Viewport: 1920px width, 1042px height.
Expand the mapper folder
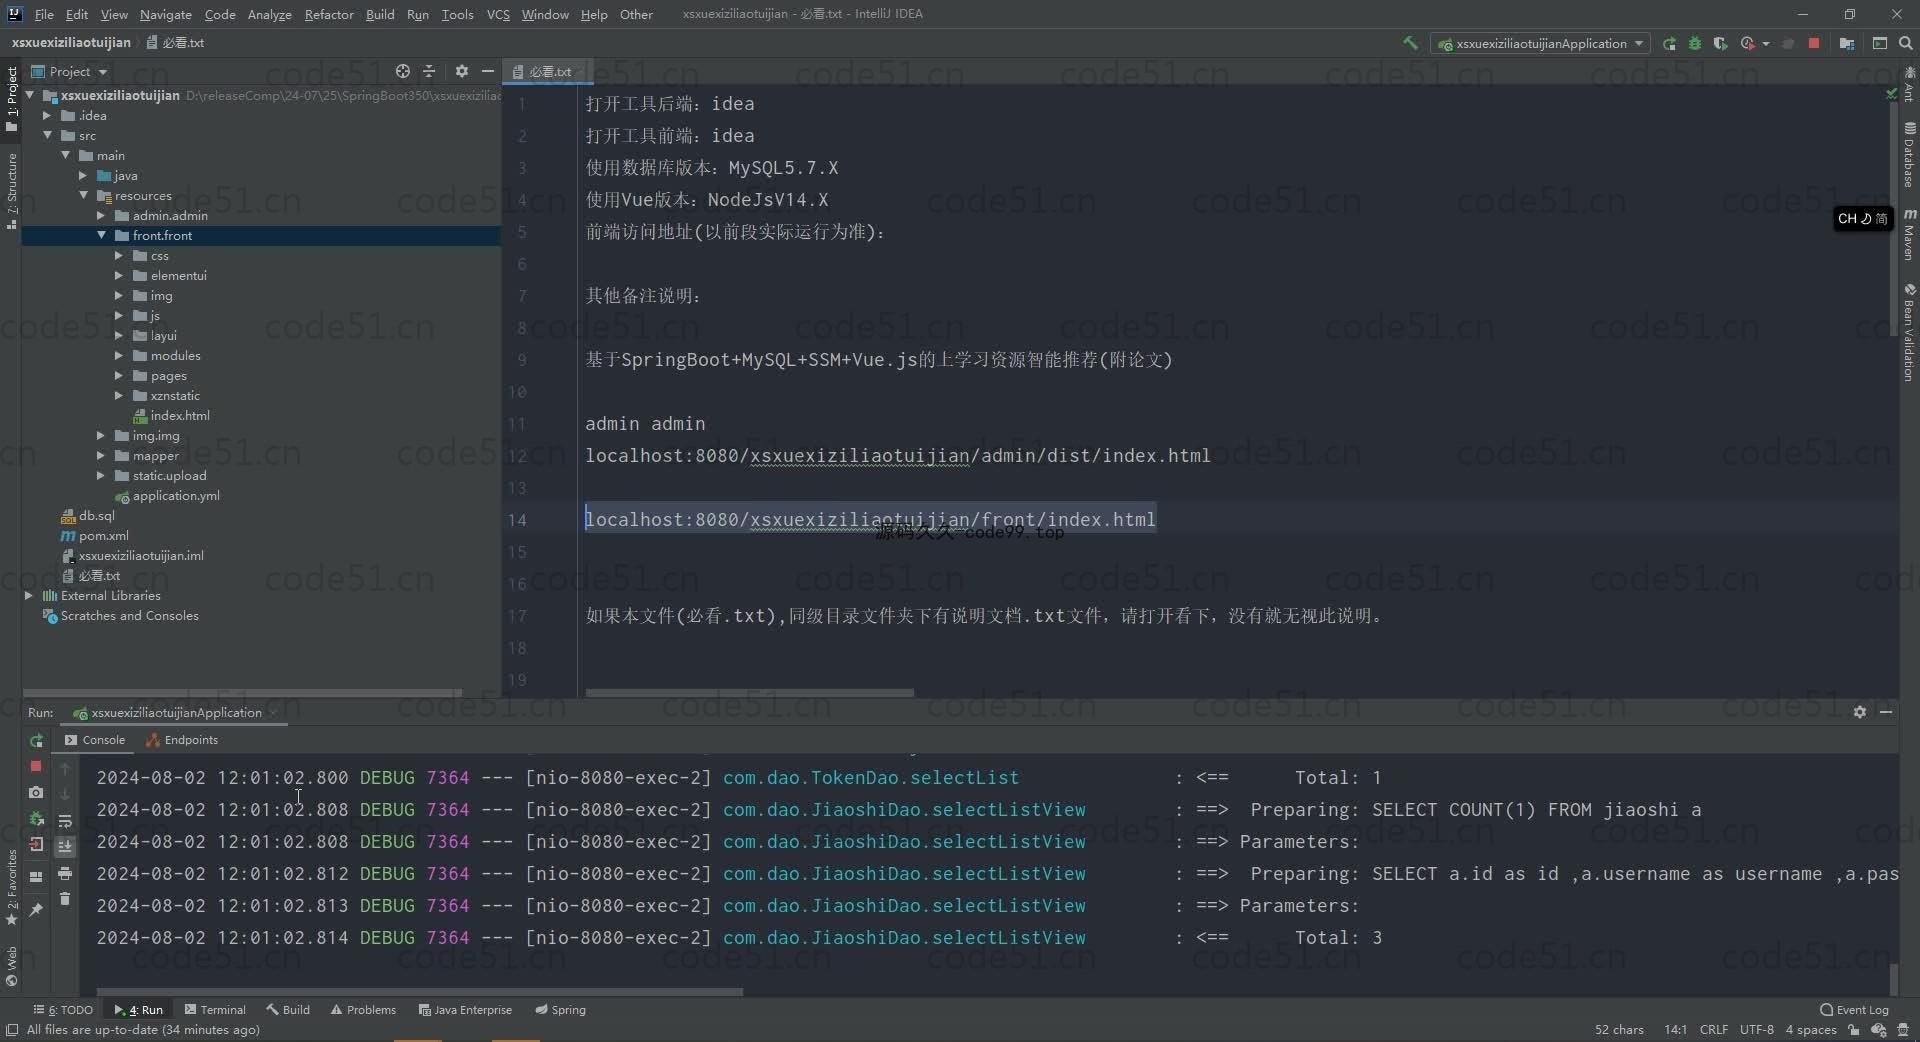[x=101, y=455]
